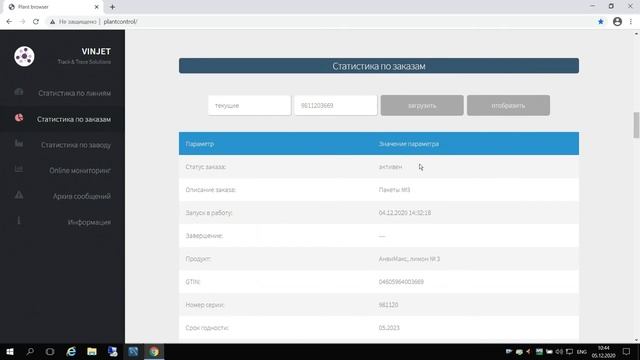Open the текущие order type dropdown

[249, 105]
